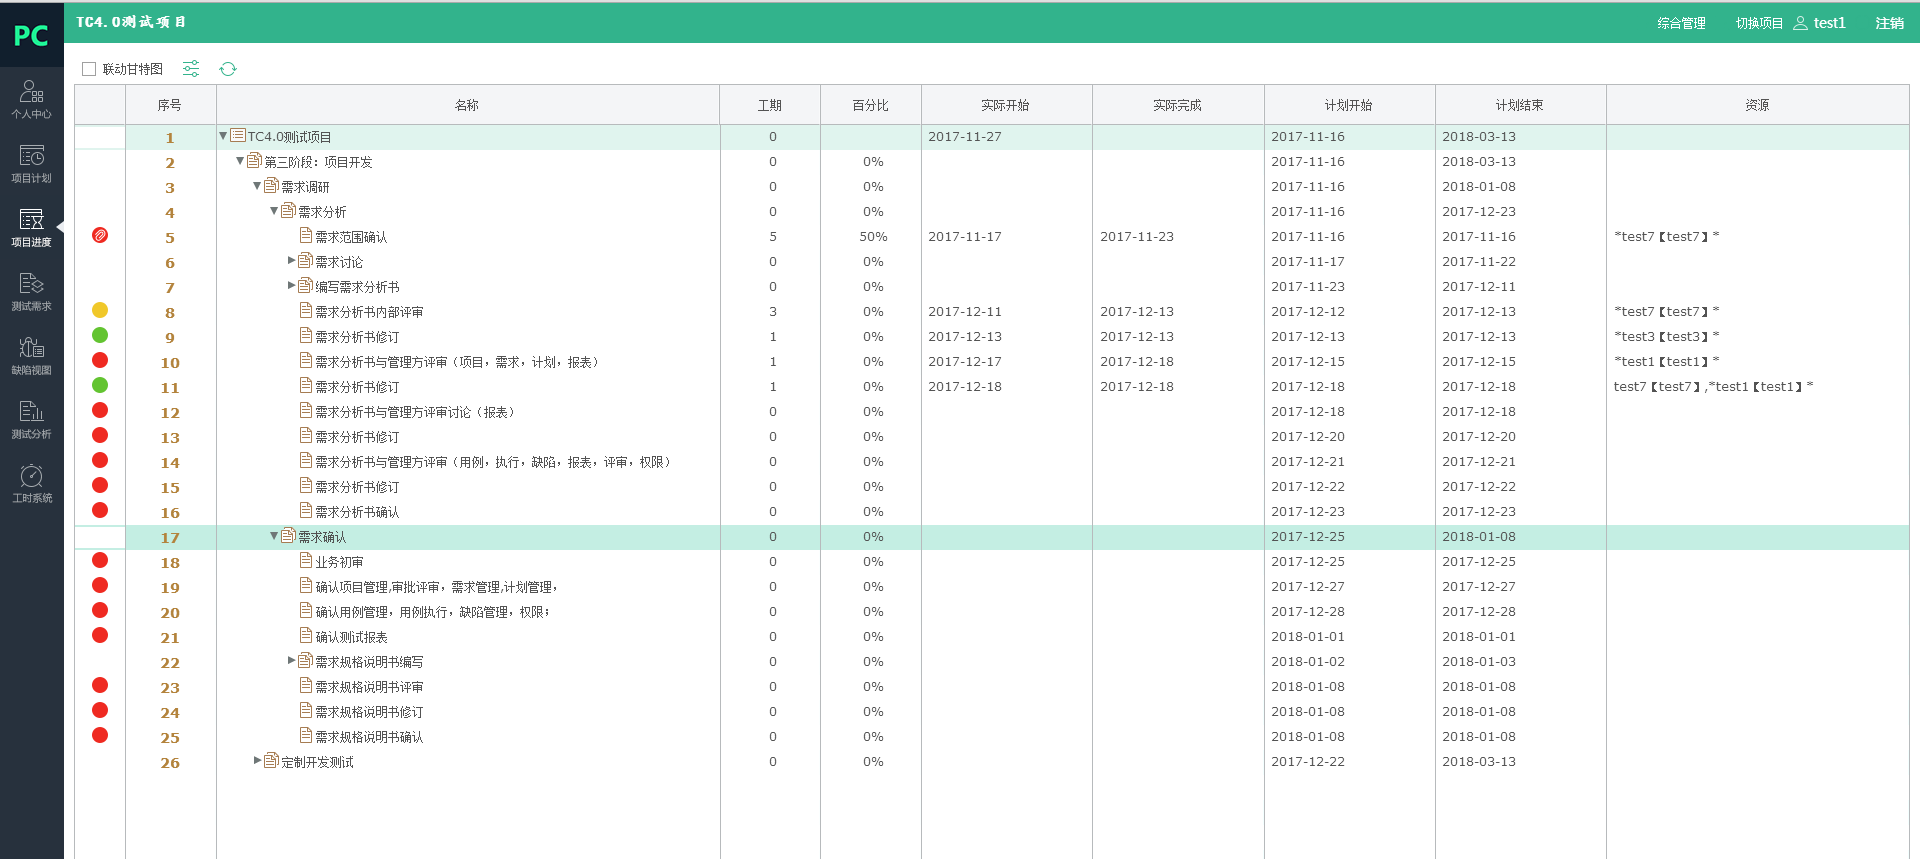Click the yellow status dot on row 8

tap(100, 311)
